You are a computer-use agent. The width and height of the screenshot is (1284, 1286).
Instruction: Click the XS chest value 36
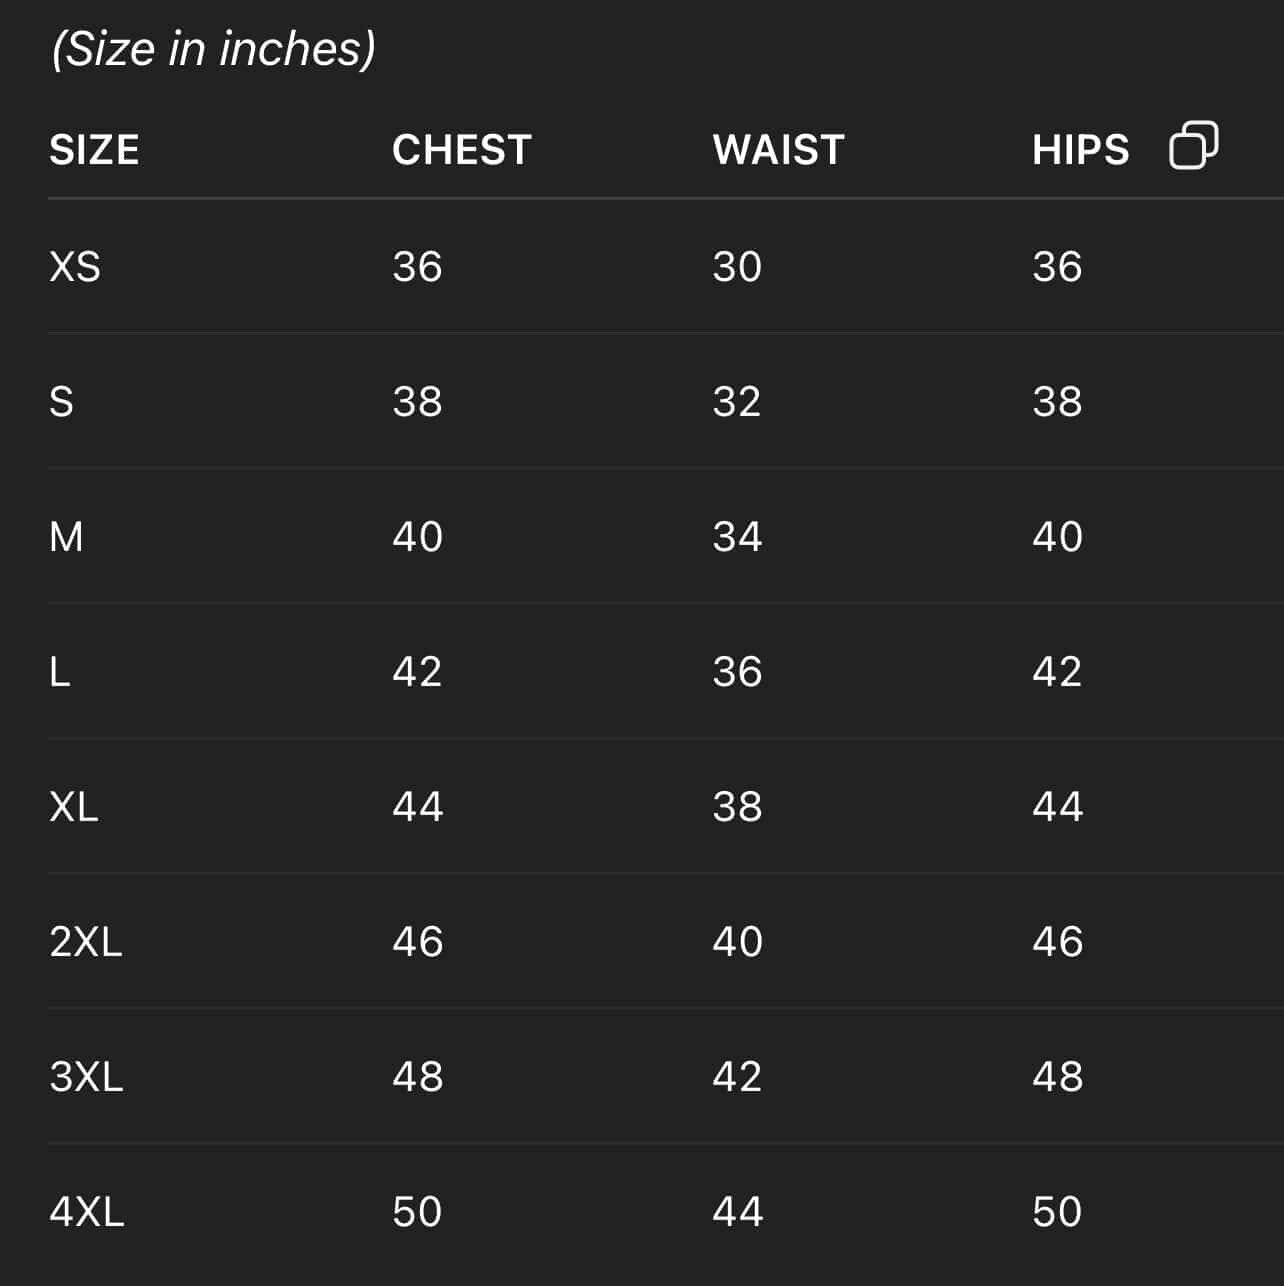417,267
